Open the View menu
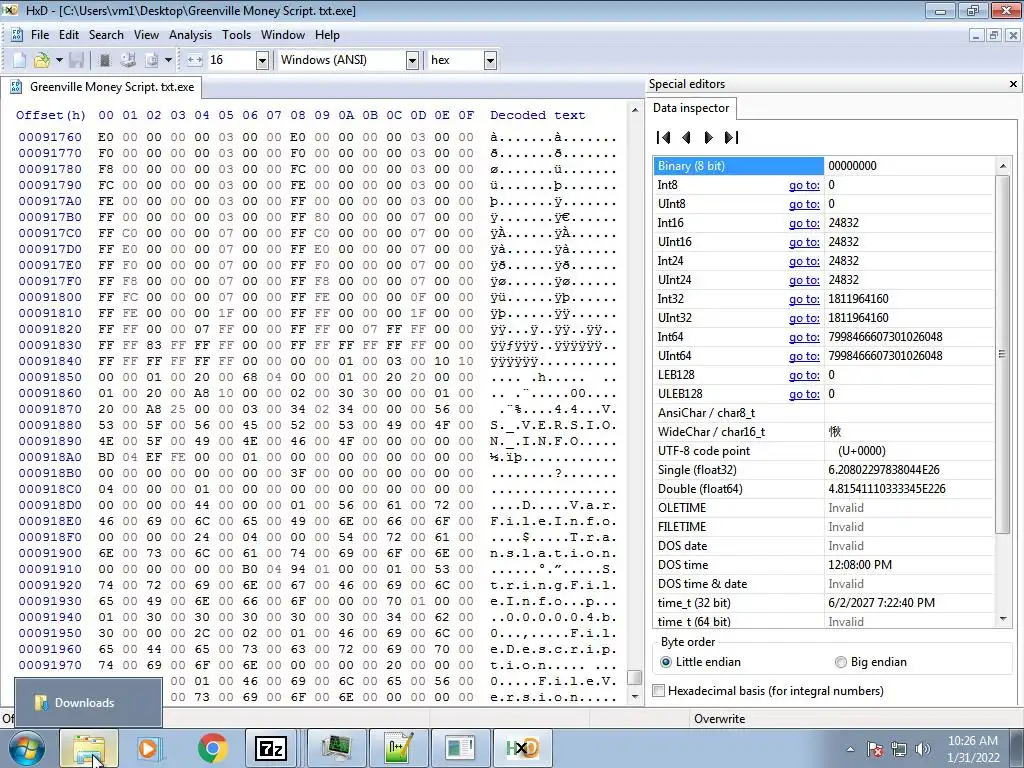 146,35
